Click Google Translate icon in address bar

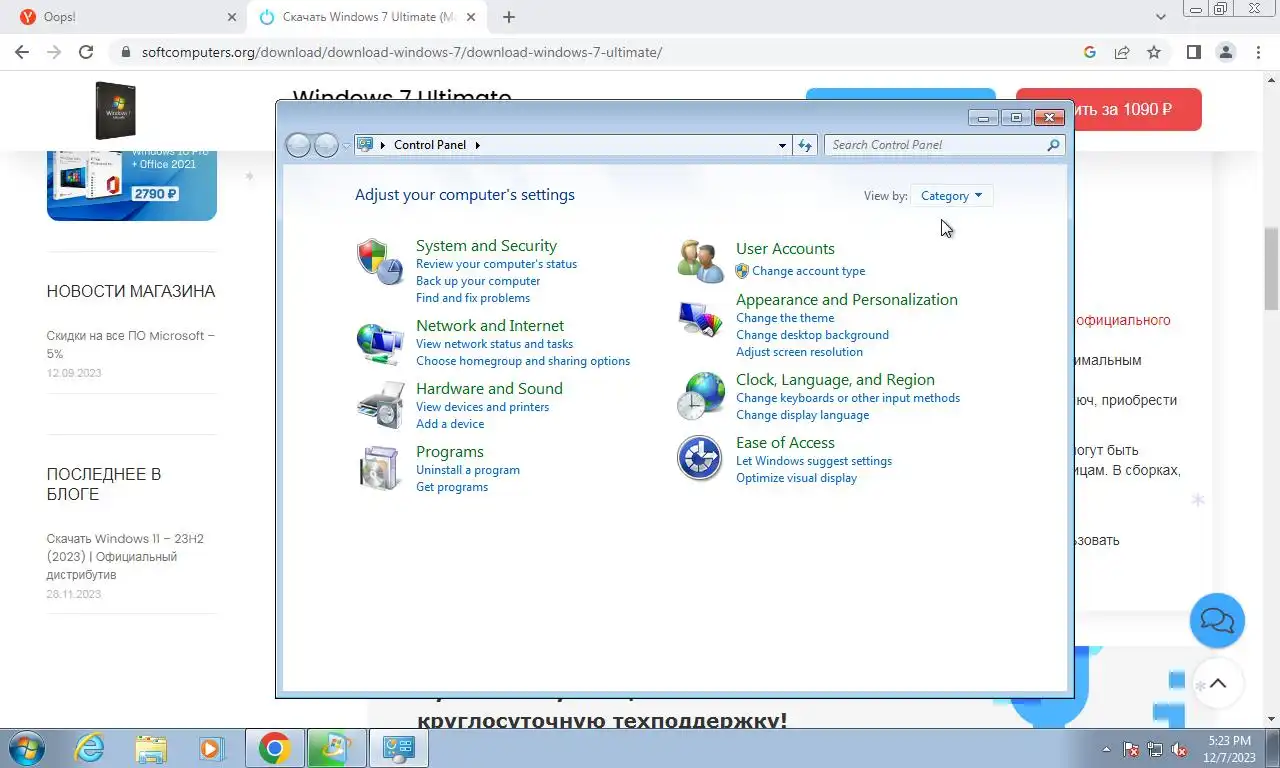[x=1090, y=52]
